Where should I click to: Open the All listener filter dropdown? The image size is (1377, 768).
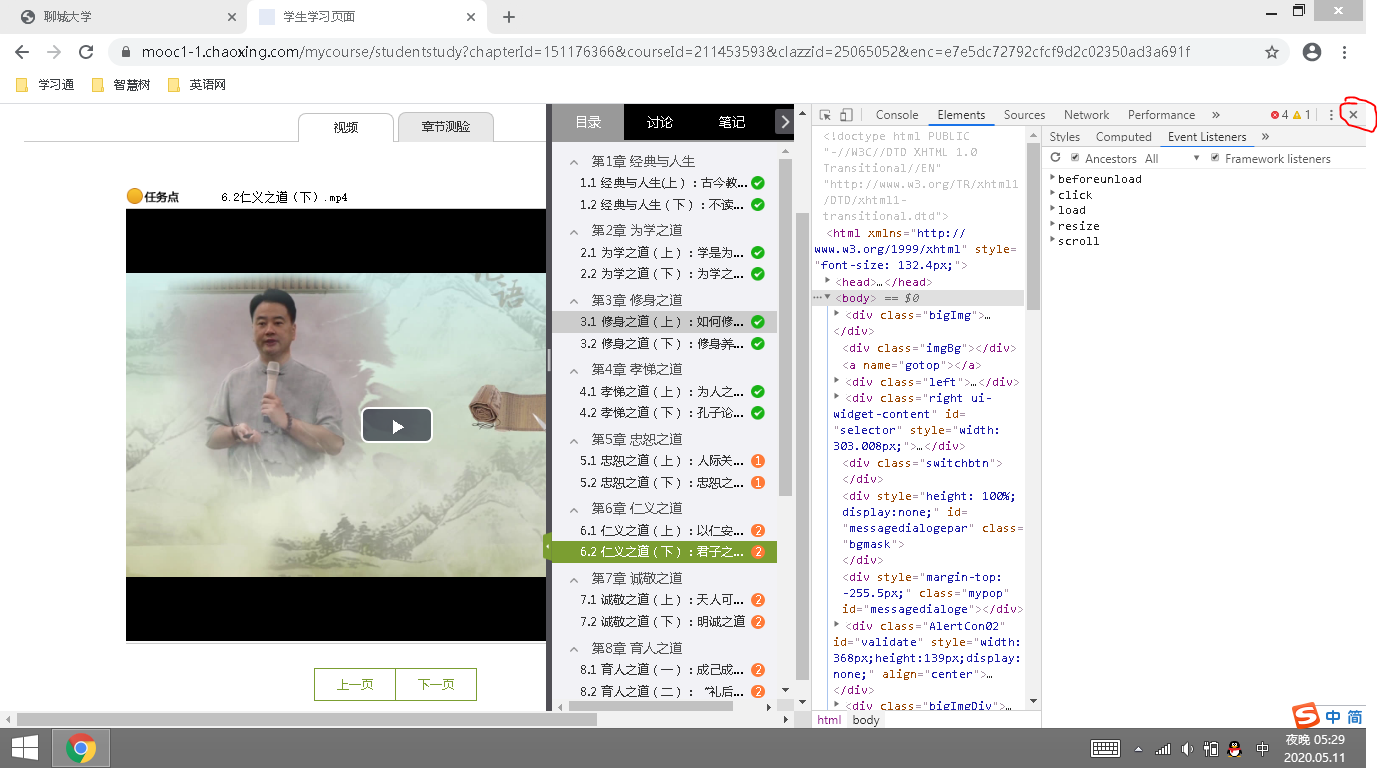(1173, 158)
